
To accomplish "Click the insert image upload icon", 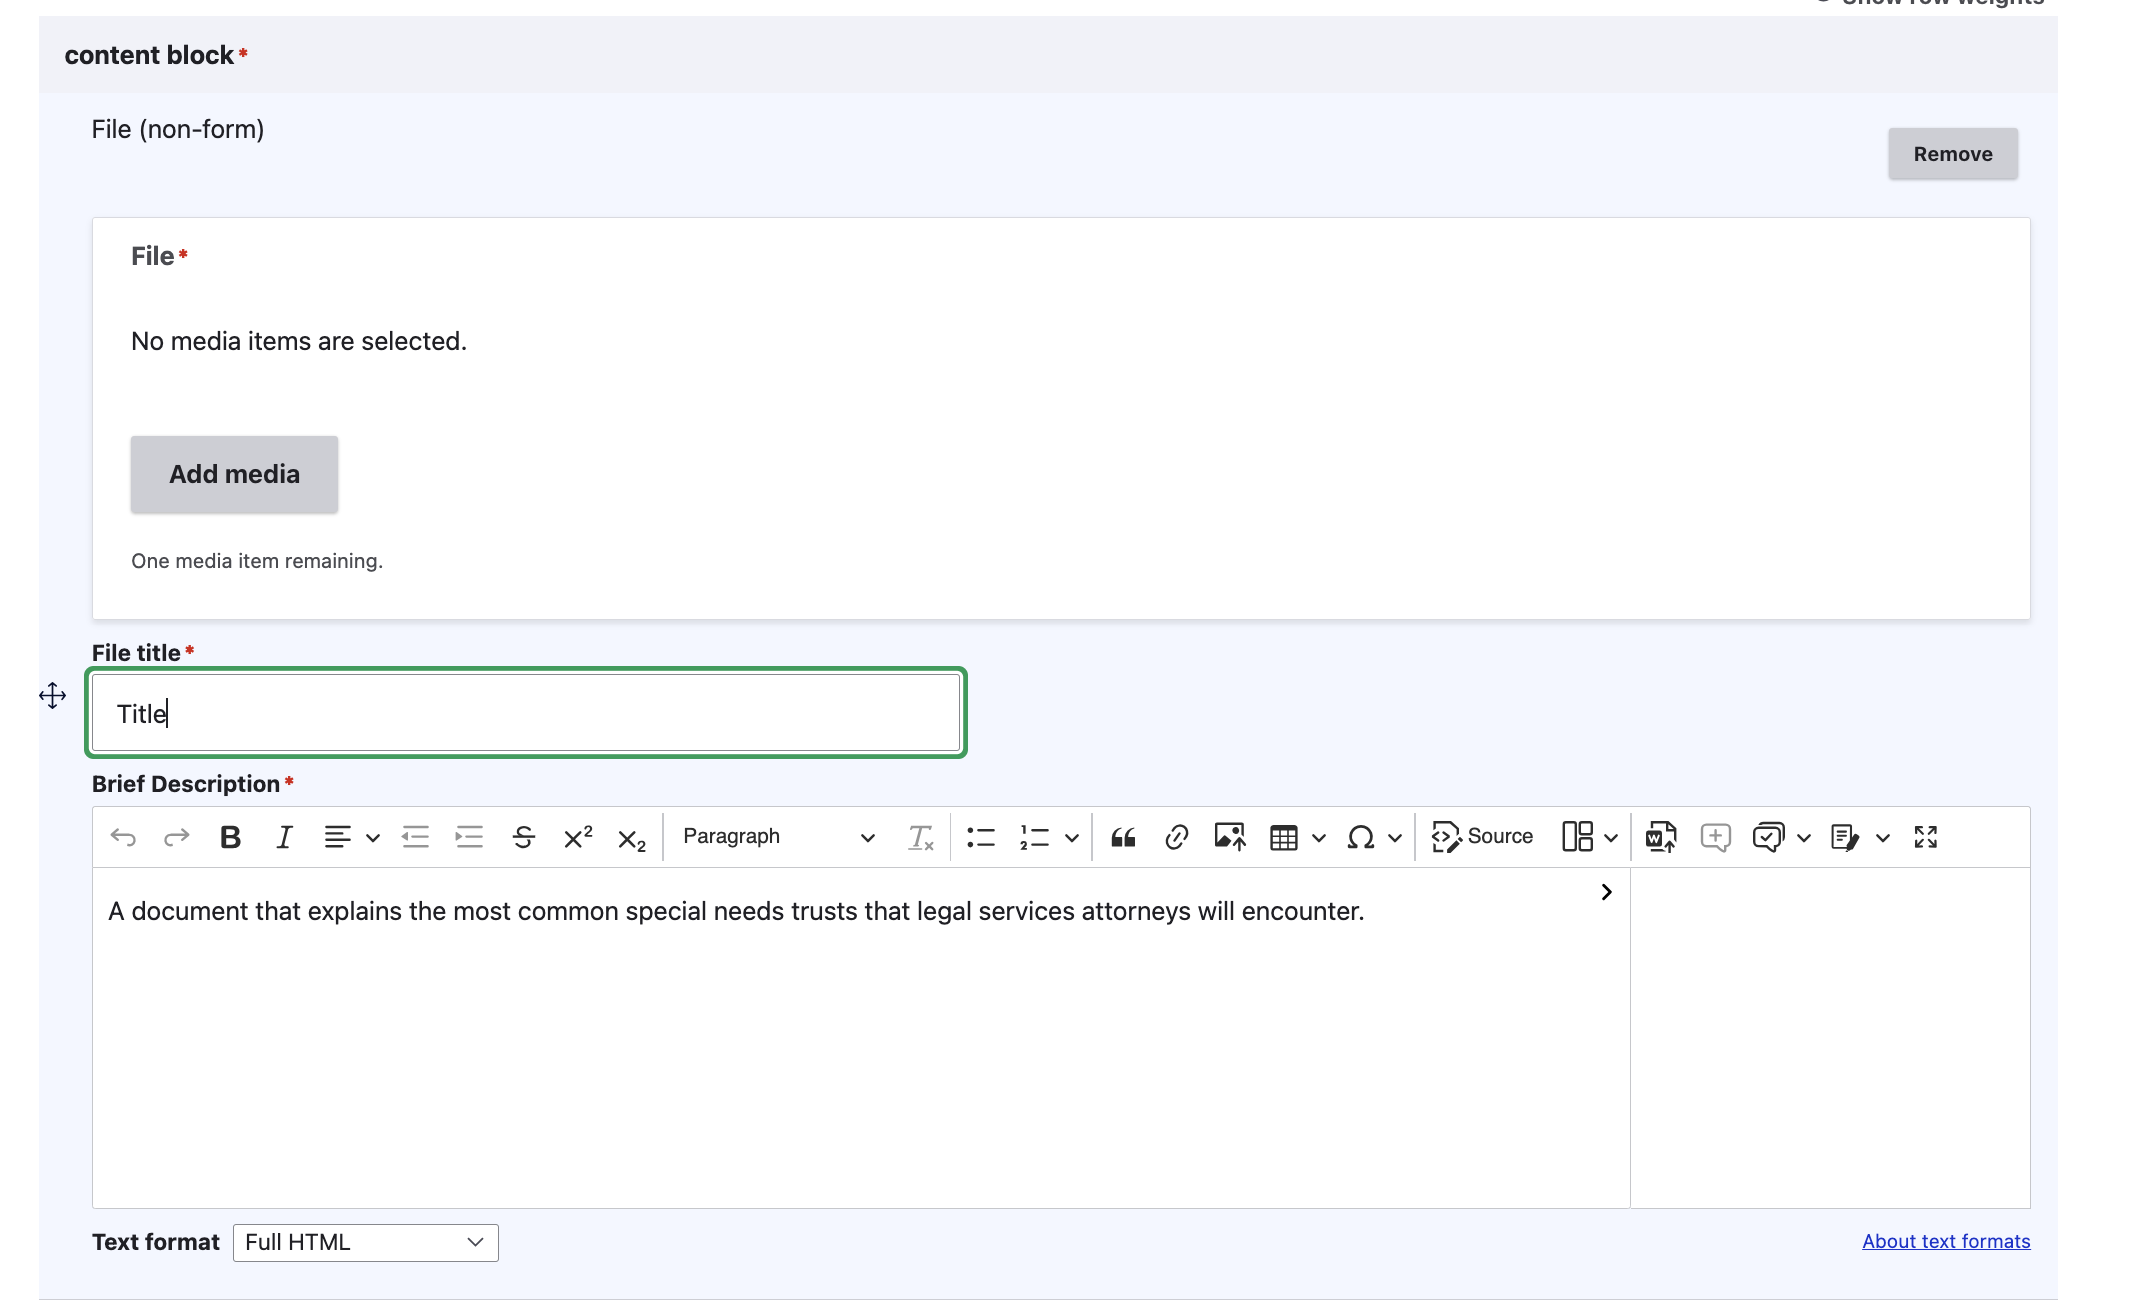I will pos(1230,837).
